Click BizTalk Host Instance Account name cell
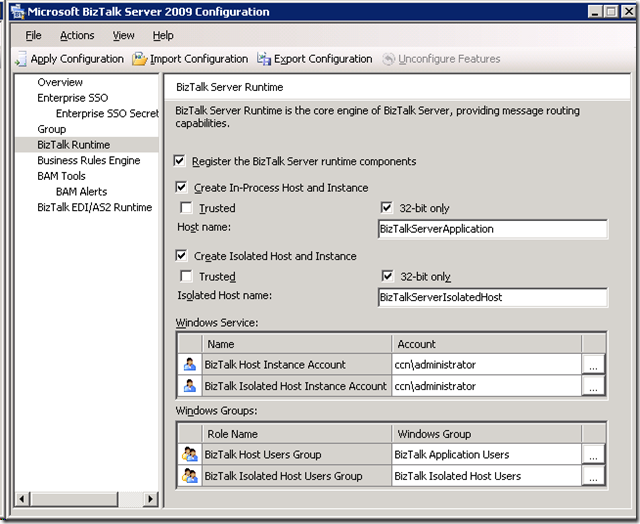This screenshot has height=524, width=640. pyautogui.click(x=297, y=364)
